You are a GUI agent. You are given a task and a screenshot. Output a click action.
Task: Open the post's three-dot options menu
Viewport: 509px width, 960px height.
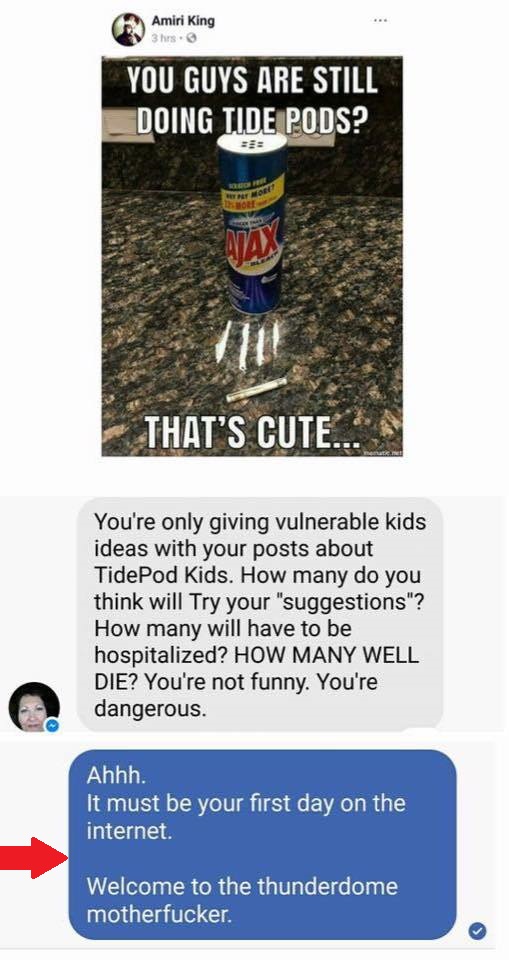[380, 20]
